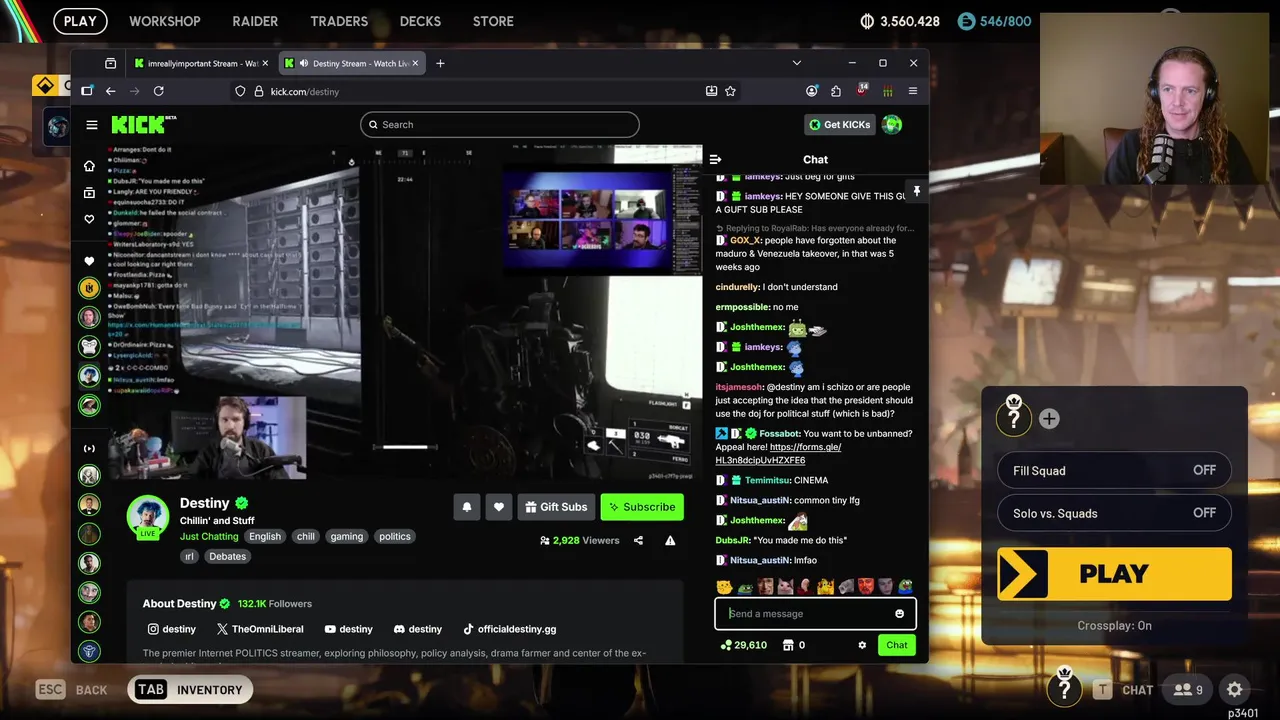The width and height of the screenshot is (1280, 720).
Task: Open Destiny's Discord link
Action: [x=418, y=629]
